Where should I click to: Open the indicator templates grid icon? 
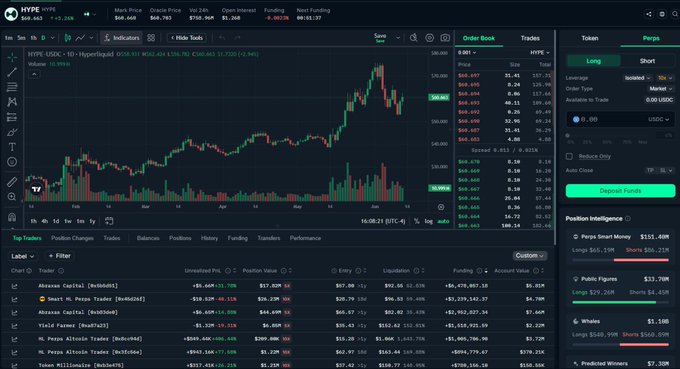[x=151, y=38]
